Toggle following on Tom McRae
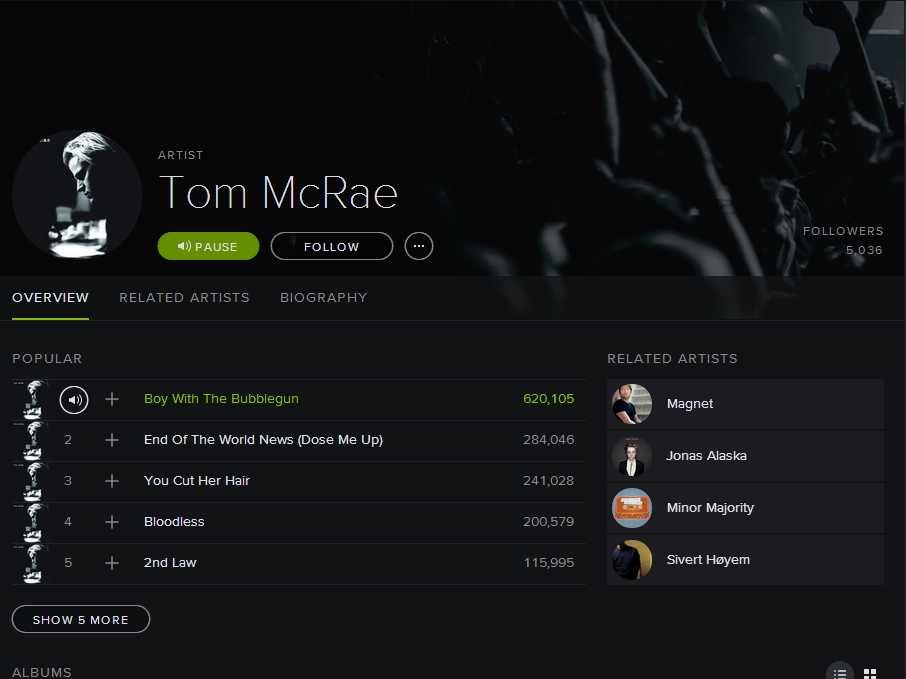Image resolution: width=906 pixels, height=679 pixels. (x=331, y=246)
